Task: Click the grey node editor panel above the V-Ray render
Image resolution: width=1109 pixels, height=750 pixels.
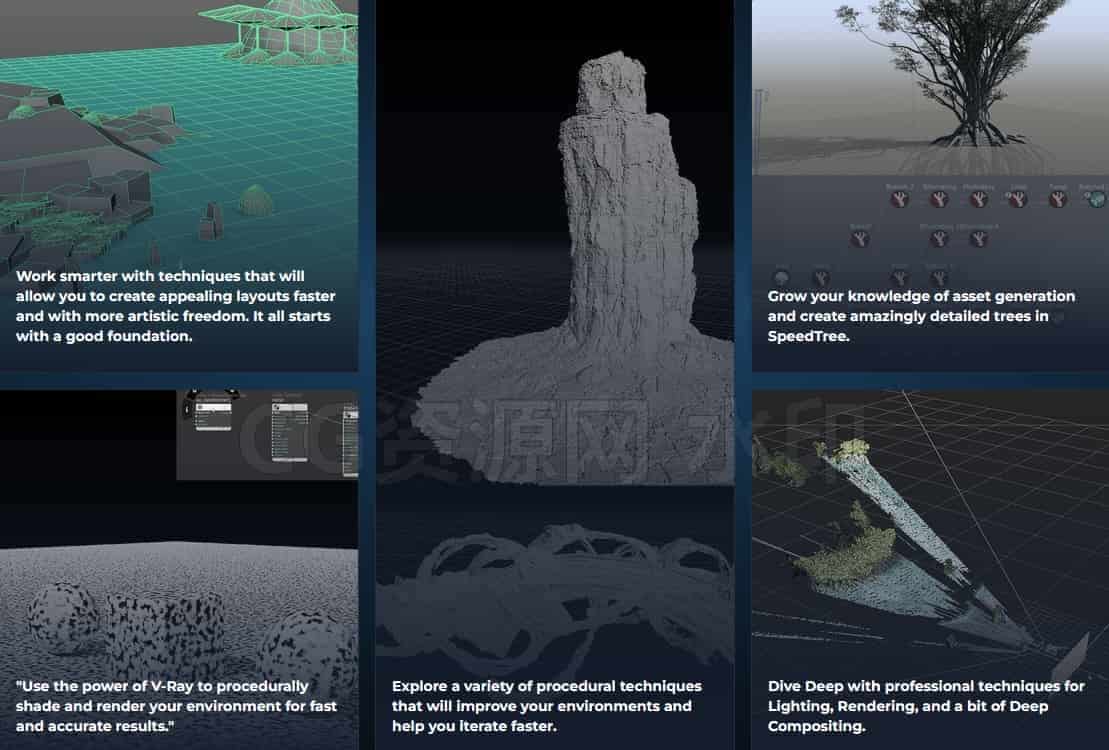Action: (267, 434)
